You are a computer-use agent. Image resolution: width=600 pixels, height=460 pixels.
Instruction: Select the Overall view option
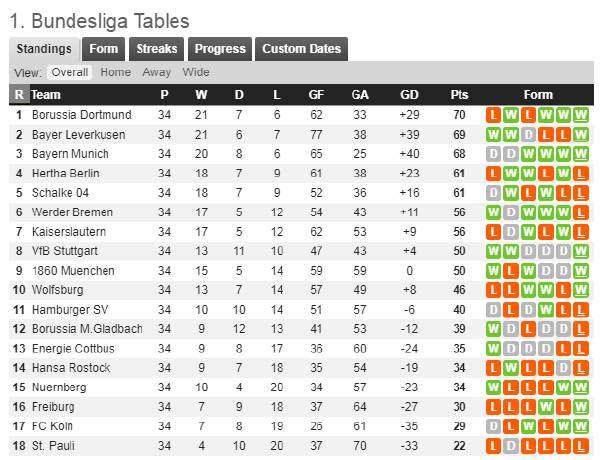tap(70, 72)
